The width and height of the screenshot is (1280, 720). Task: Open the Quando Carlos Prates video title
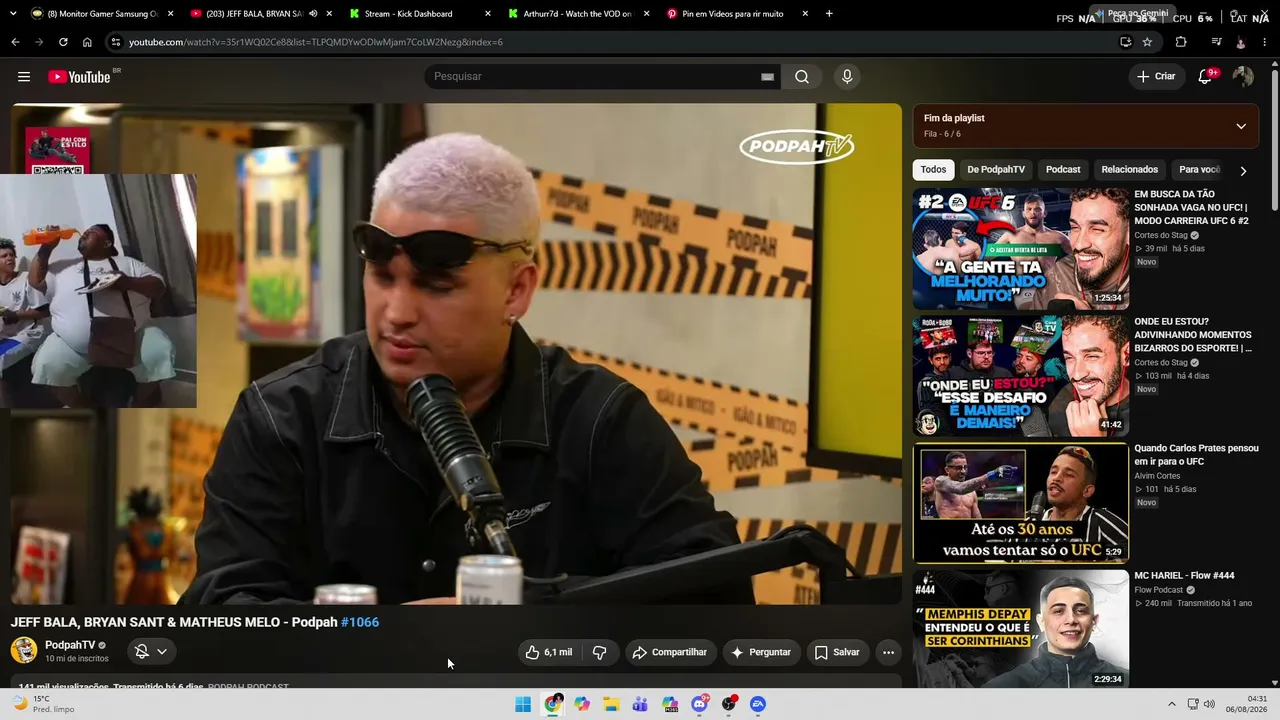1196,454
